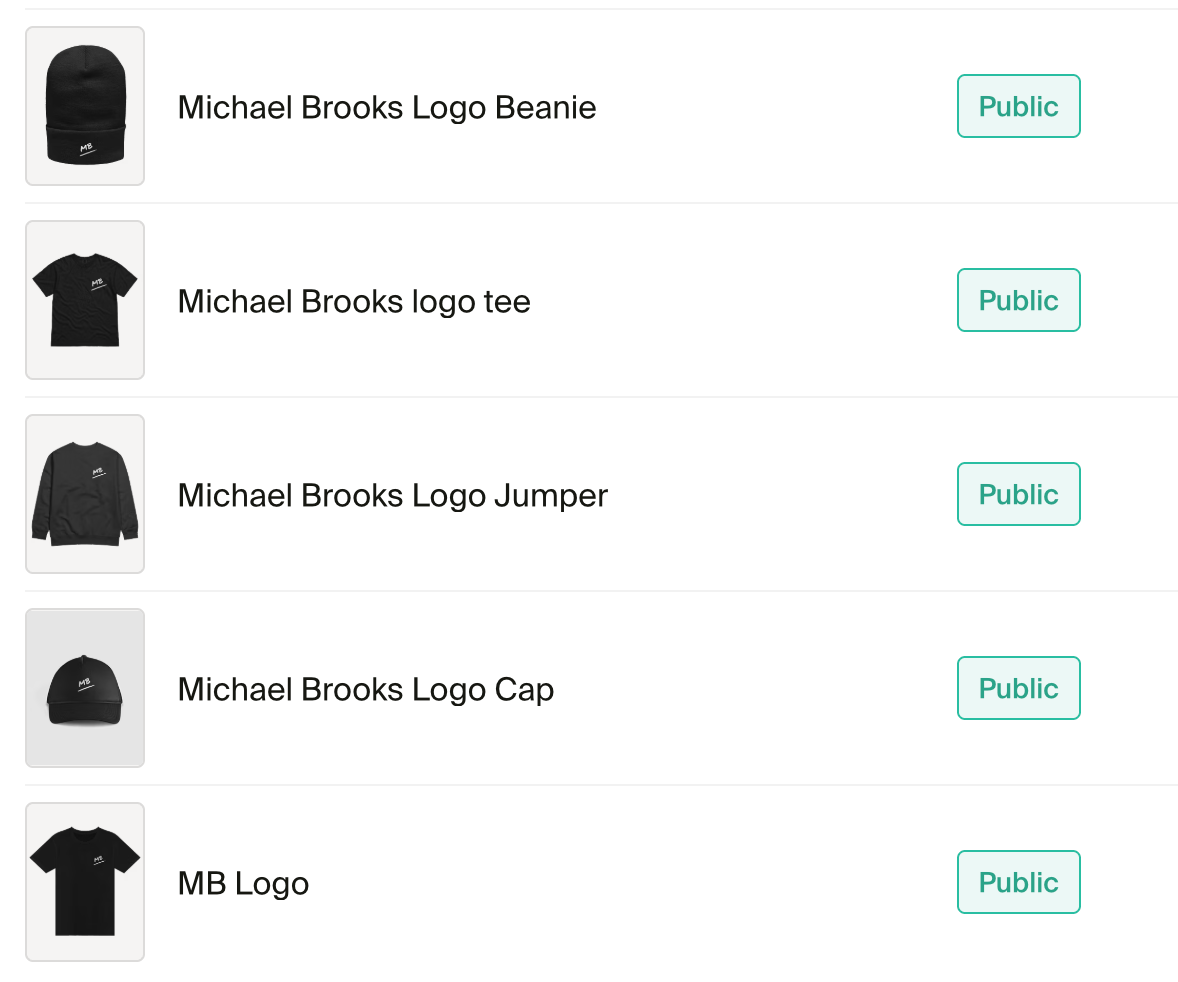Change Public visibility for Logo Cap
Screen dimensions: 1178x982
1018,688
